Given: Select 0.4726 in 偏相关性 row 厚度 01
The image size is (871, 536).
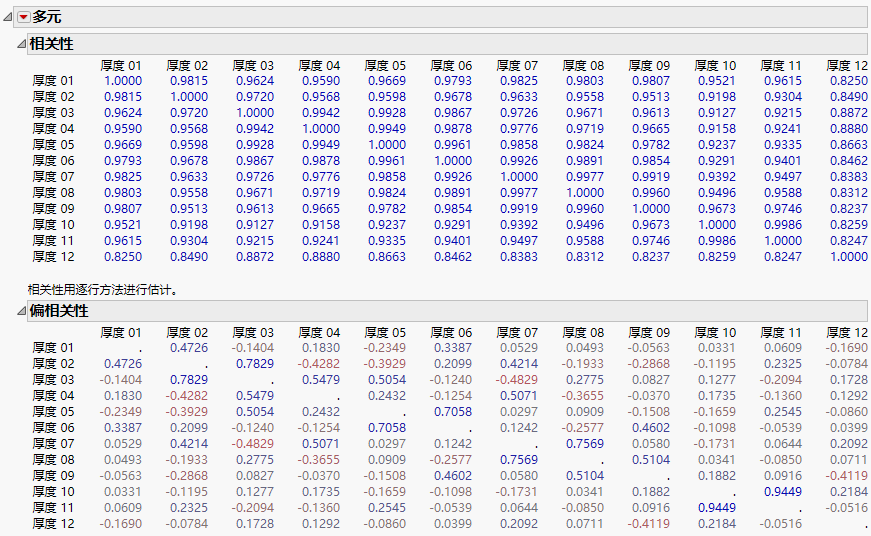Looking at the screenshot, I should pyautogui.click(x=189, y=348).
